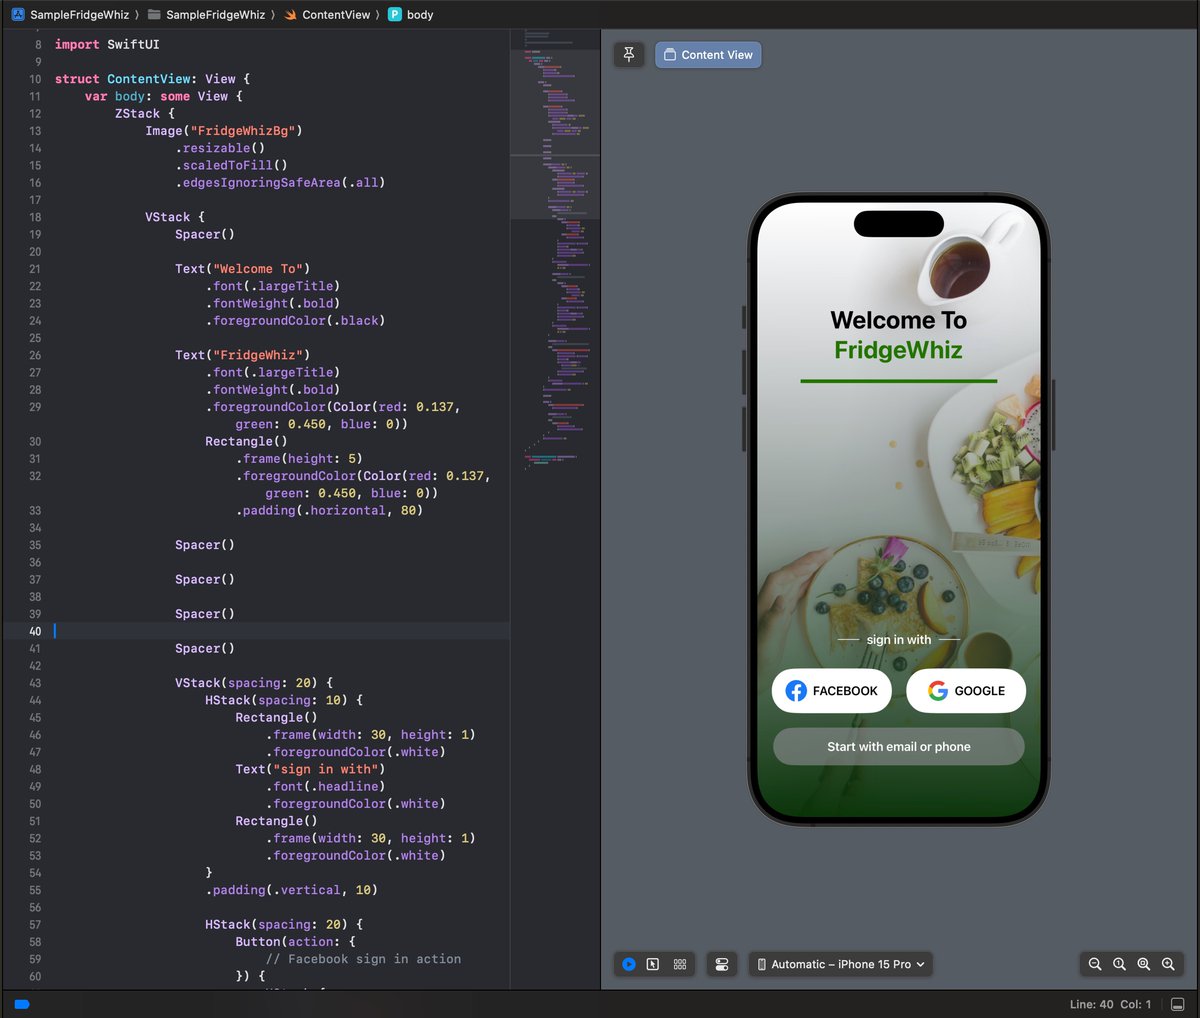The width and height of the screenshot is (1200, 1018).
Task: Click ".padding(.vertical, 10)" line
Action: (x=291, y=890)
